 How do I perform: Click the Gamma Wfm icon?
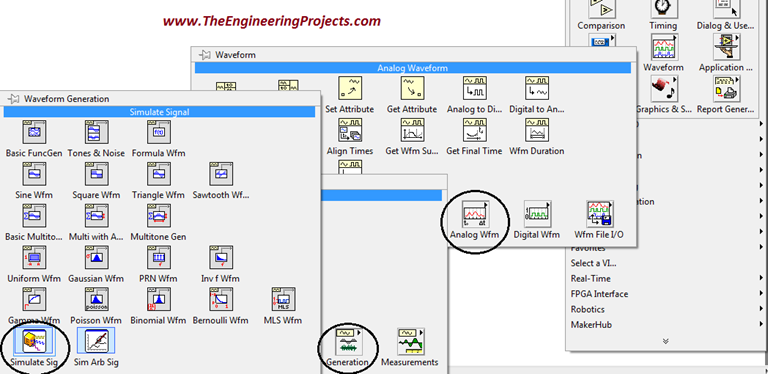click(x=34, y=299)
